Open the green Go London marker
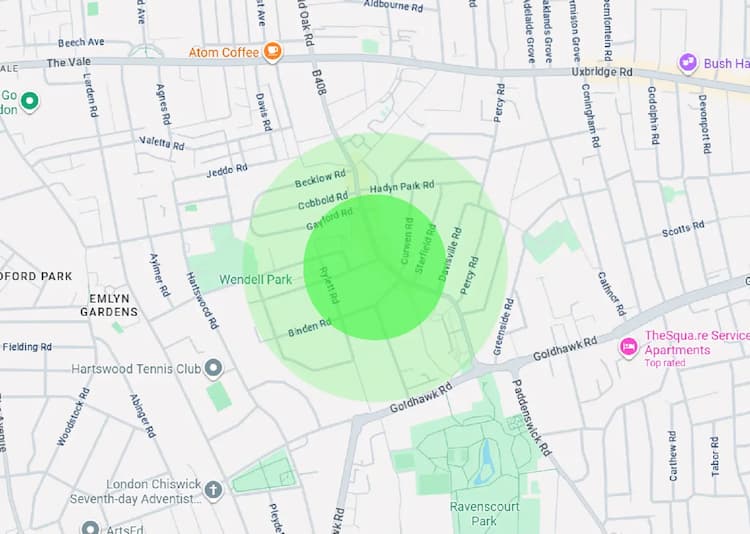Screen dimensions: 750x534 [x=30, y=101]
